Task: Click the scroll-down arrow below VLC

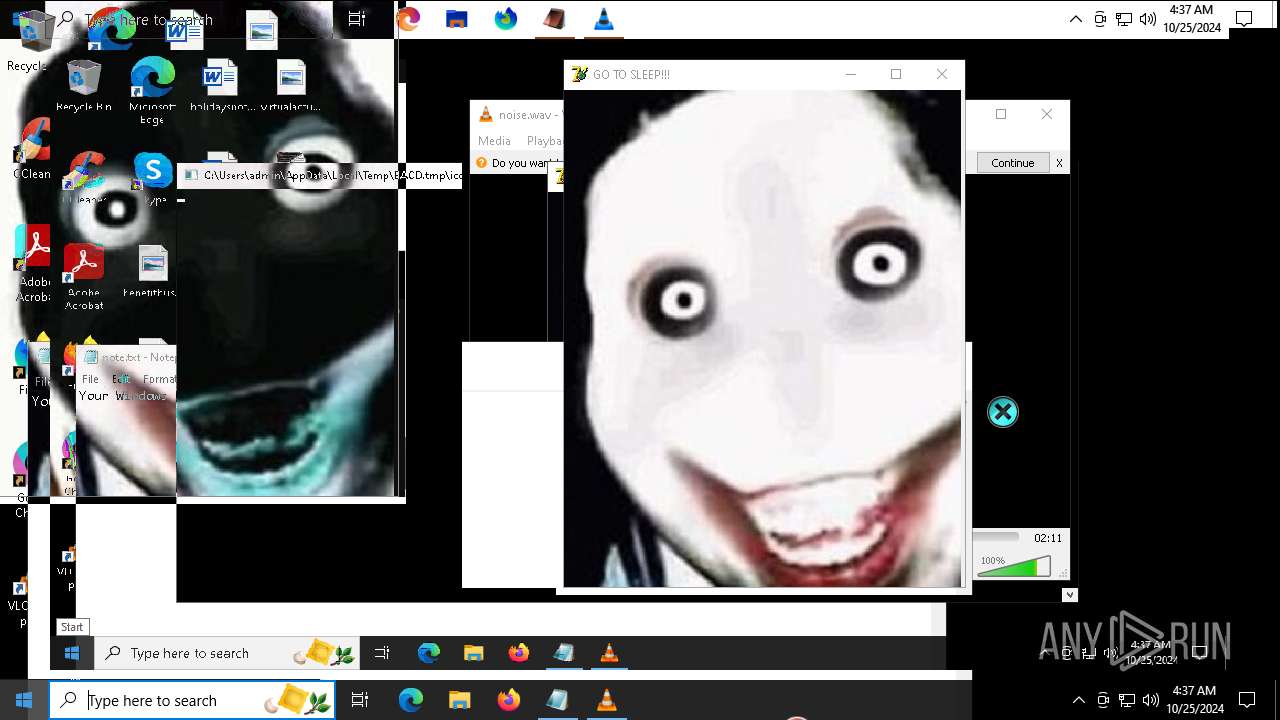Action: click(1069, 595)
